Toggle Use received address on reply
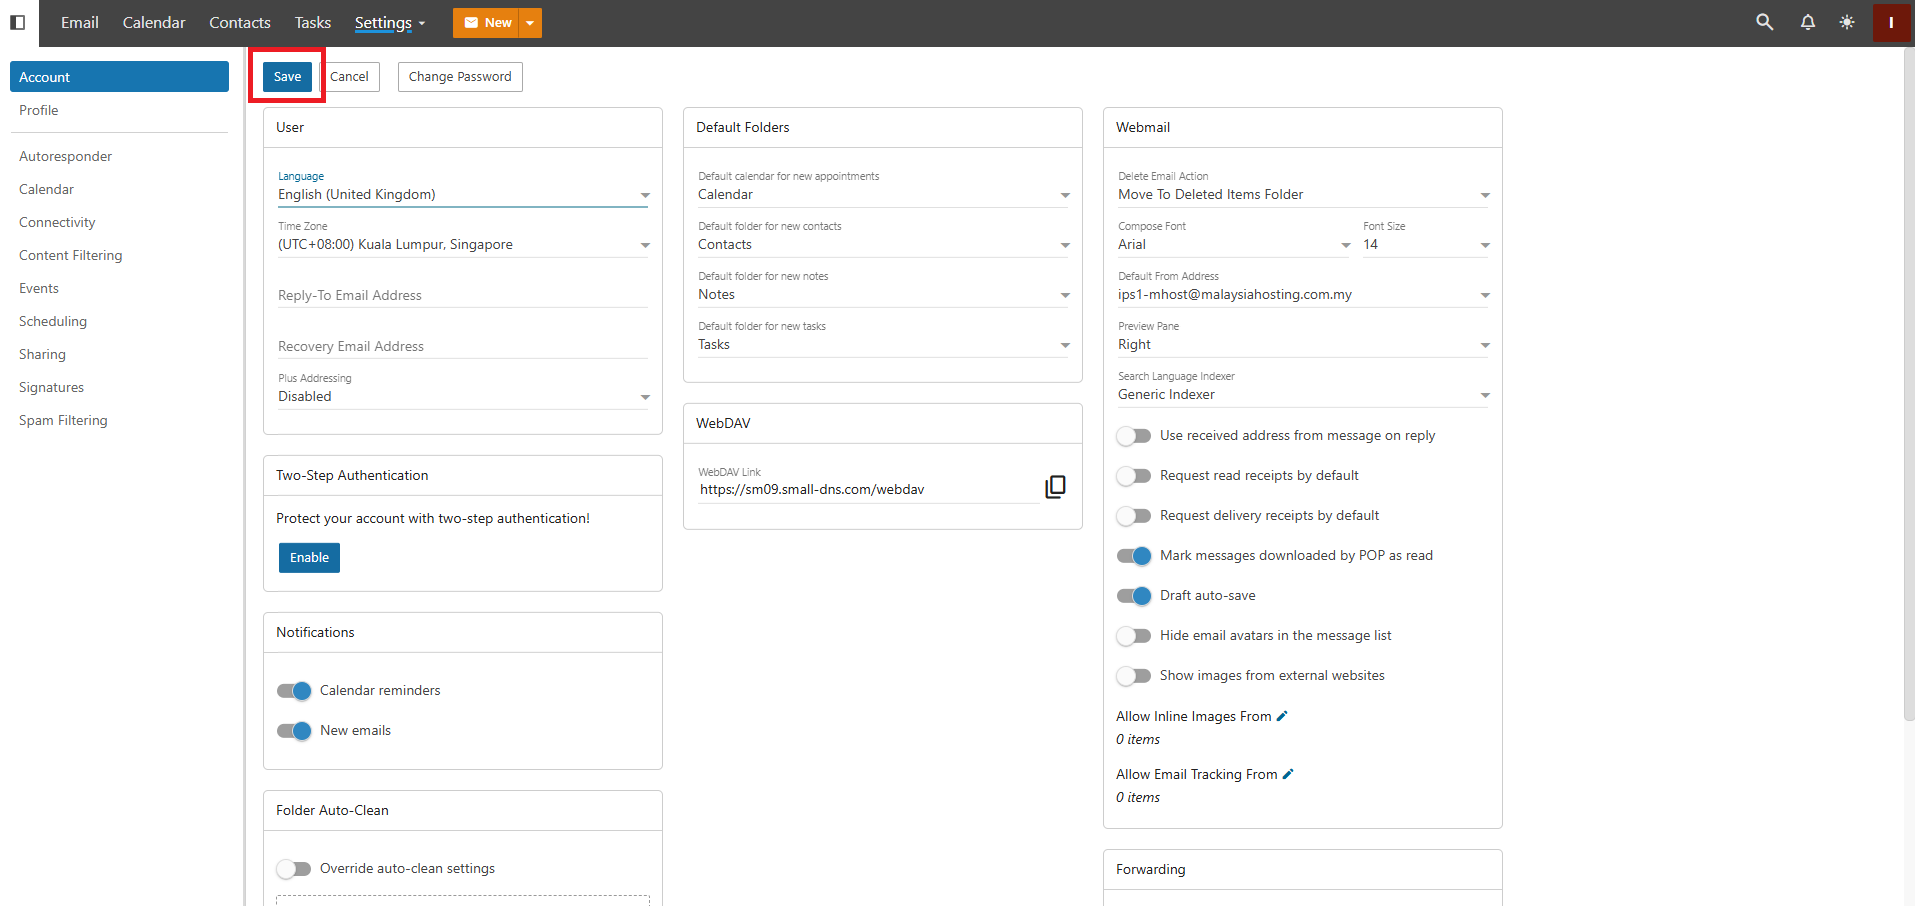This screenshot has width=1915, height=906. pos(1134,436)
